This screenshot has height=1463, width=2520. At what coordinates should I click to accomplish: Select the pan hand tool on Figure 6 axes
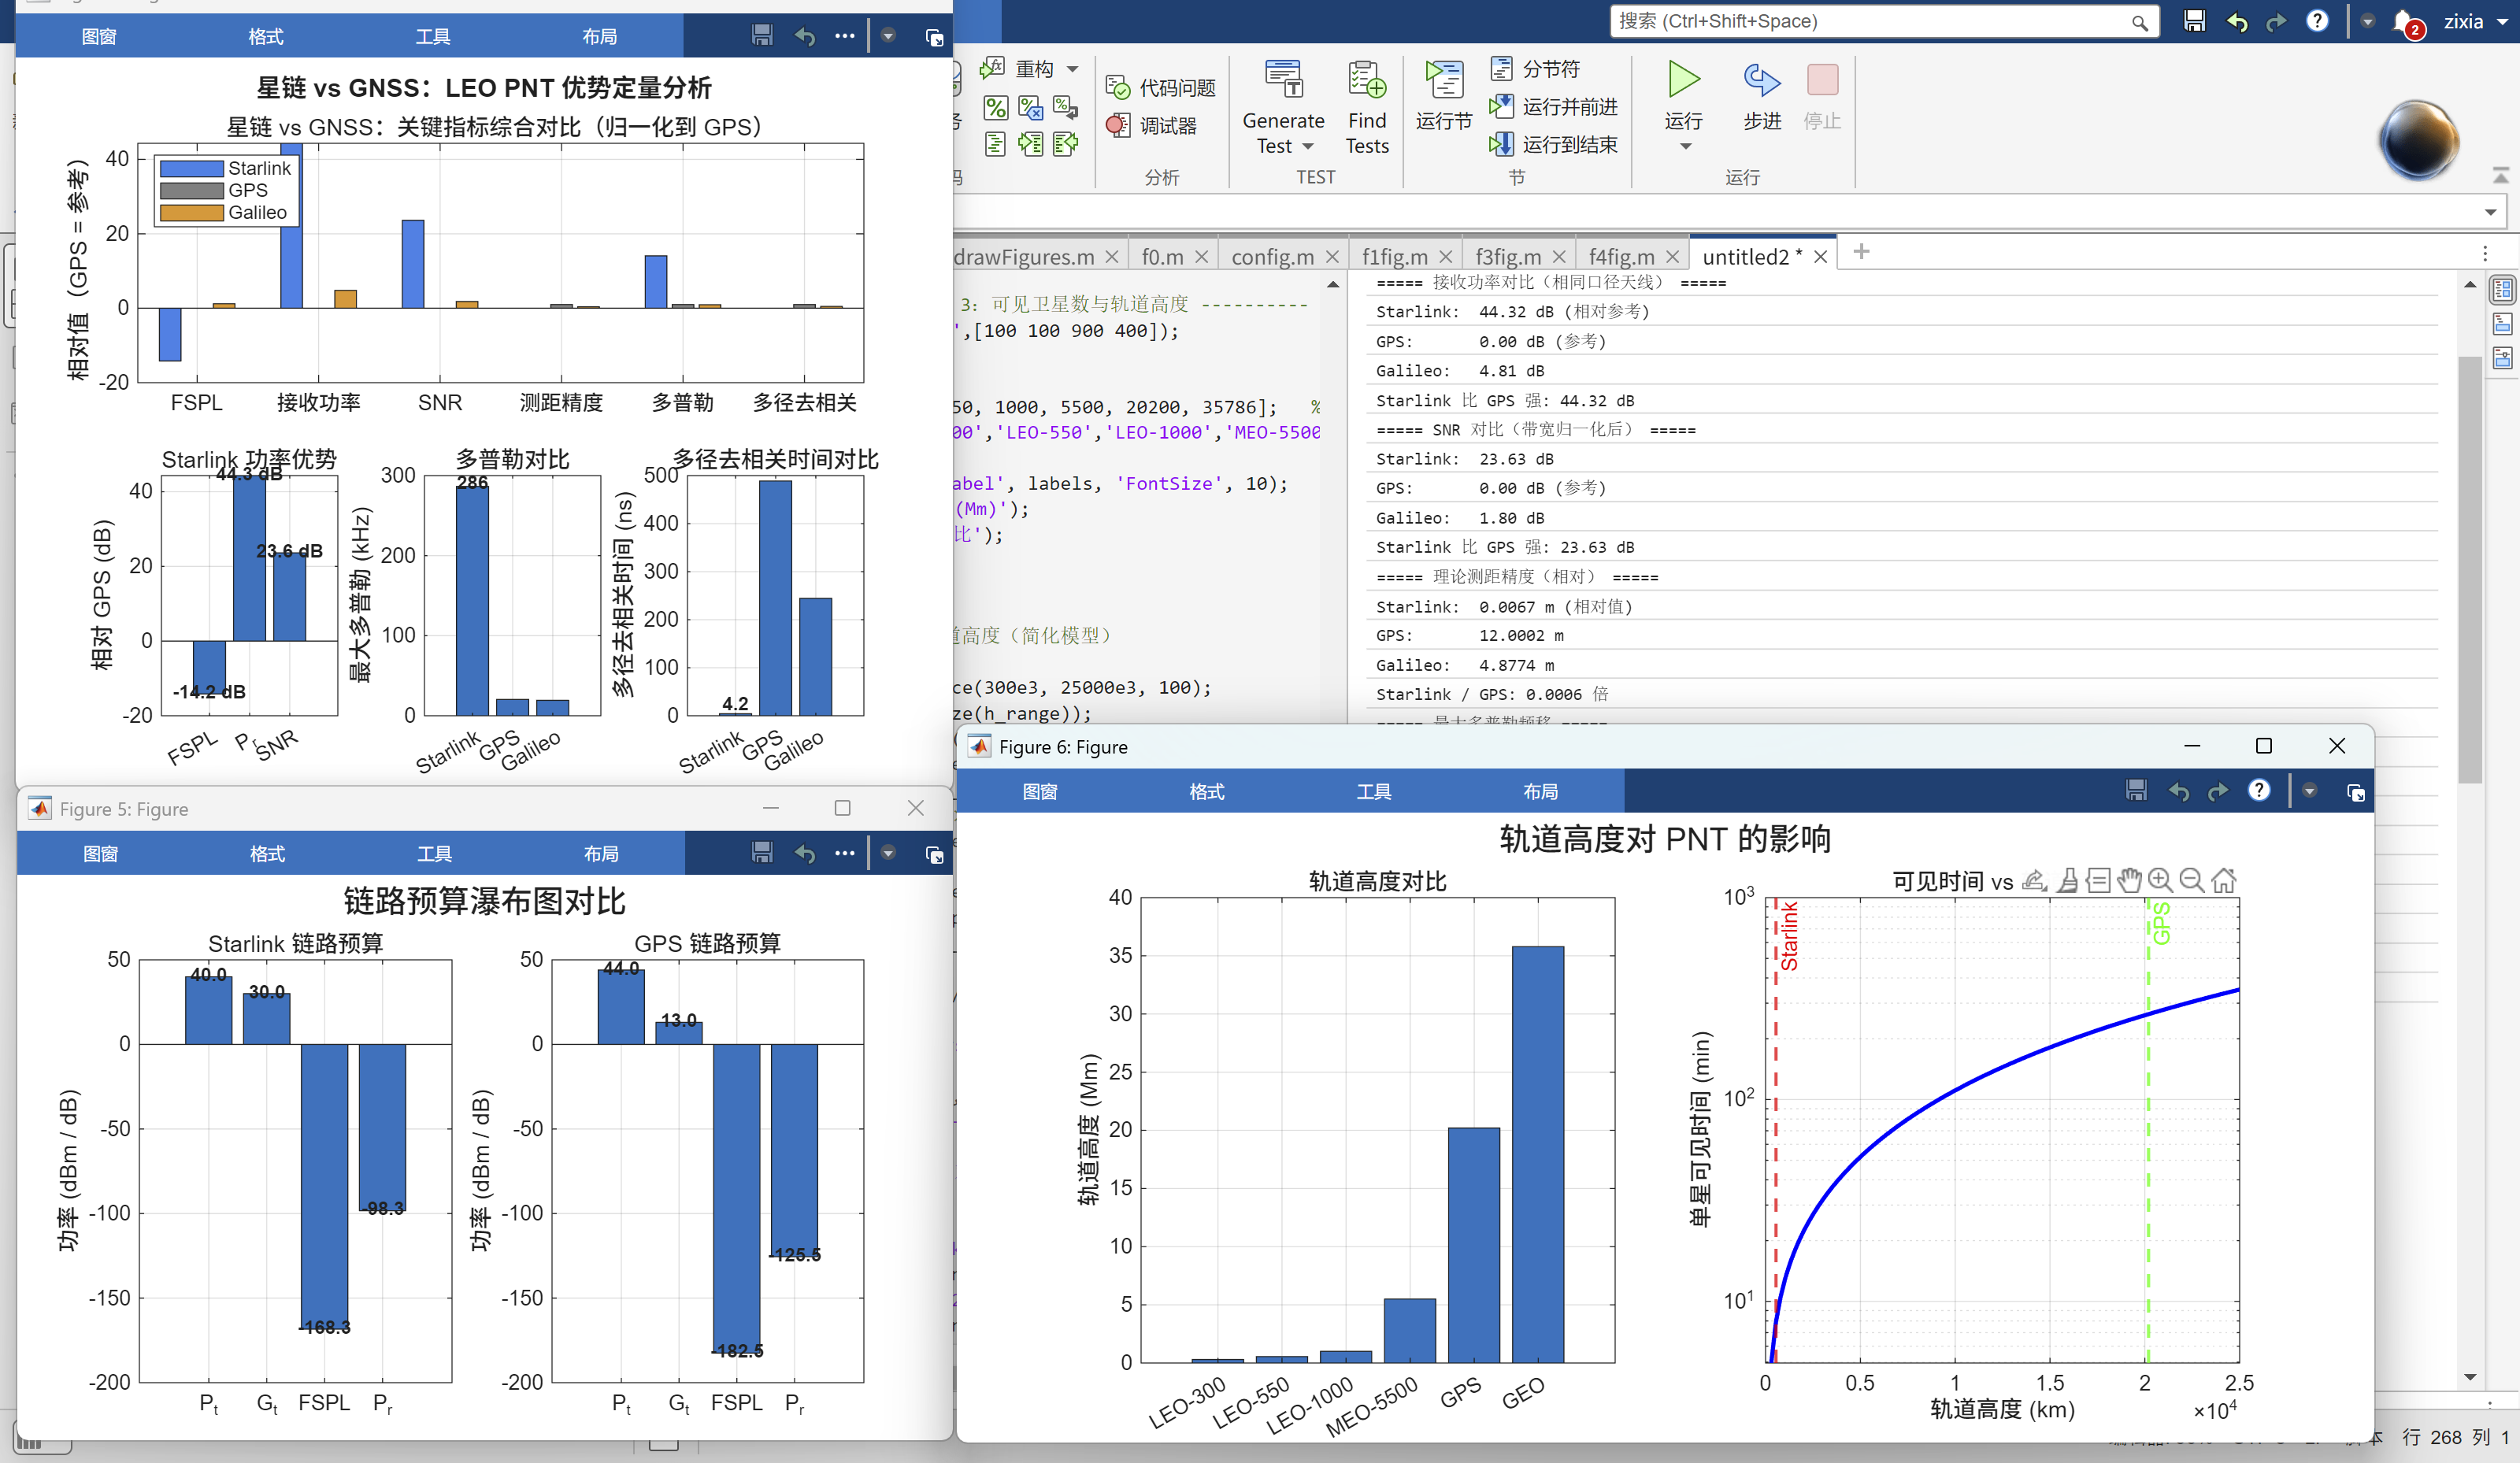(x=2129, y=880)
